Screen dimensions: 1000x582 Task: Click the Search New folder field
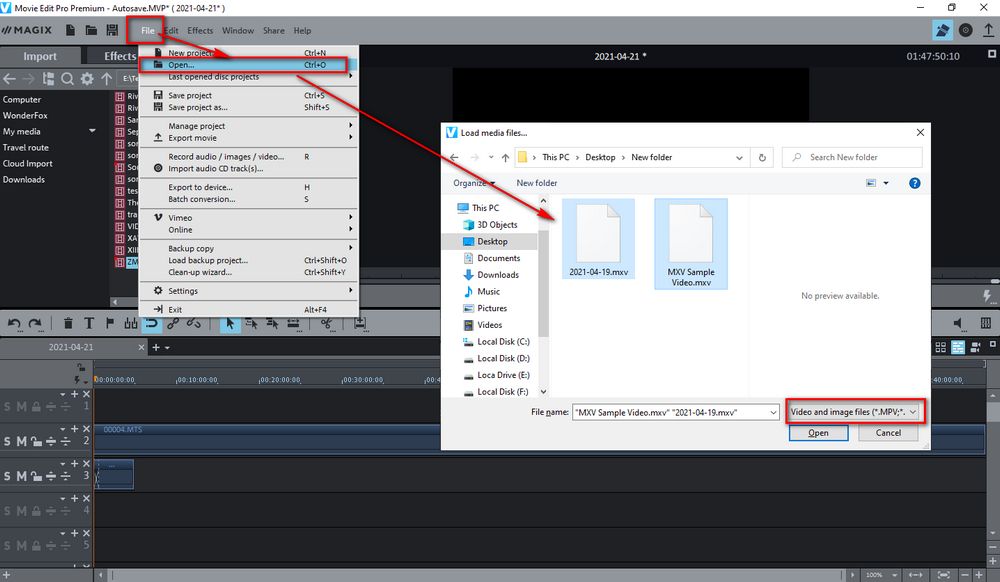(852, 157)
